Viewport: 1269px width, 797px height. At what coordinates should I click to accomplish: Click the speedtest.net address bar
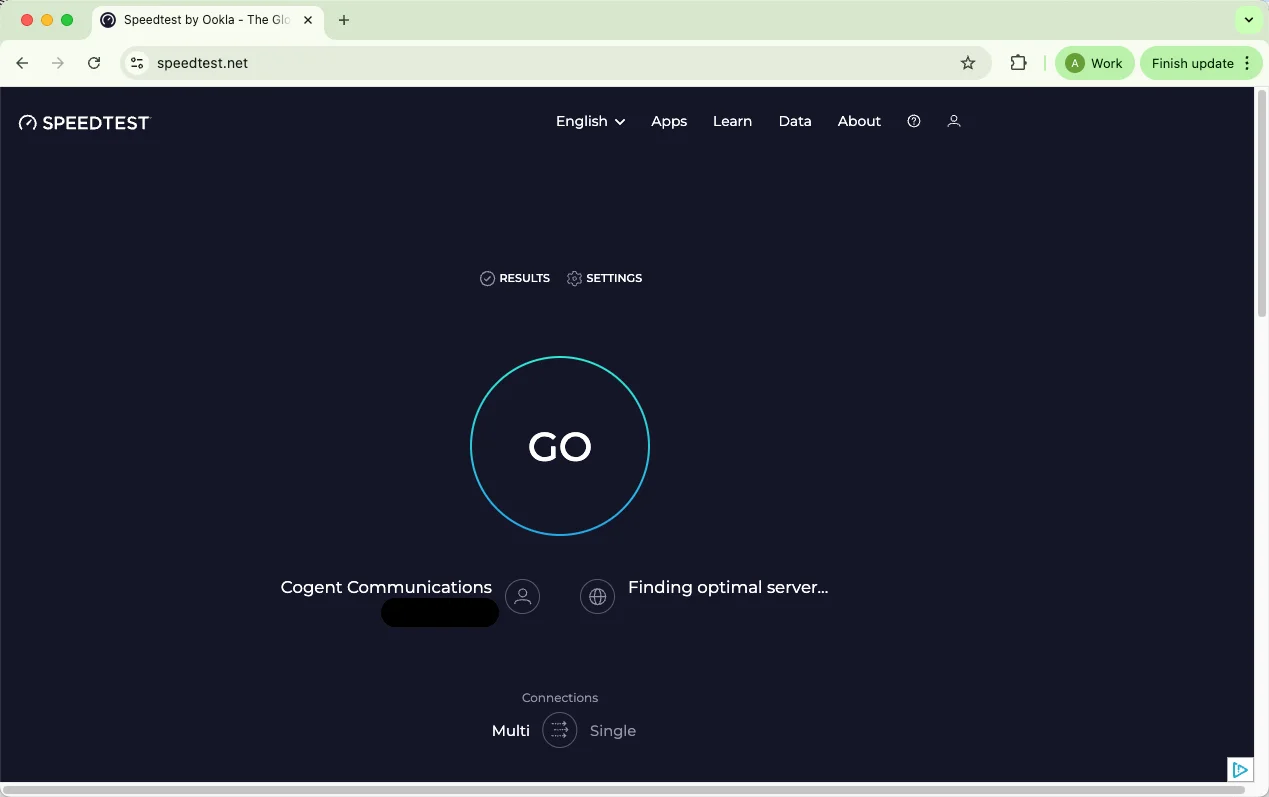click(550, 63)
